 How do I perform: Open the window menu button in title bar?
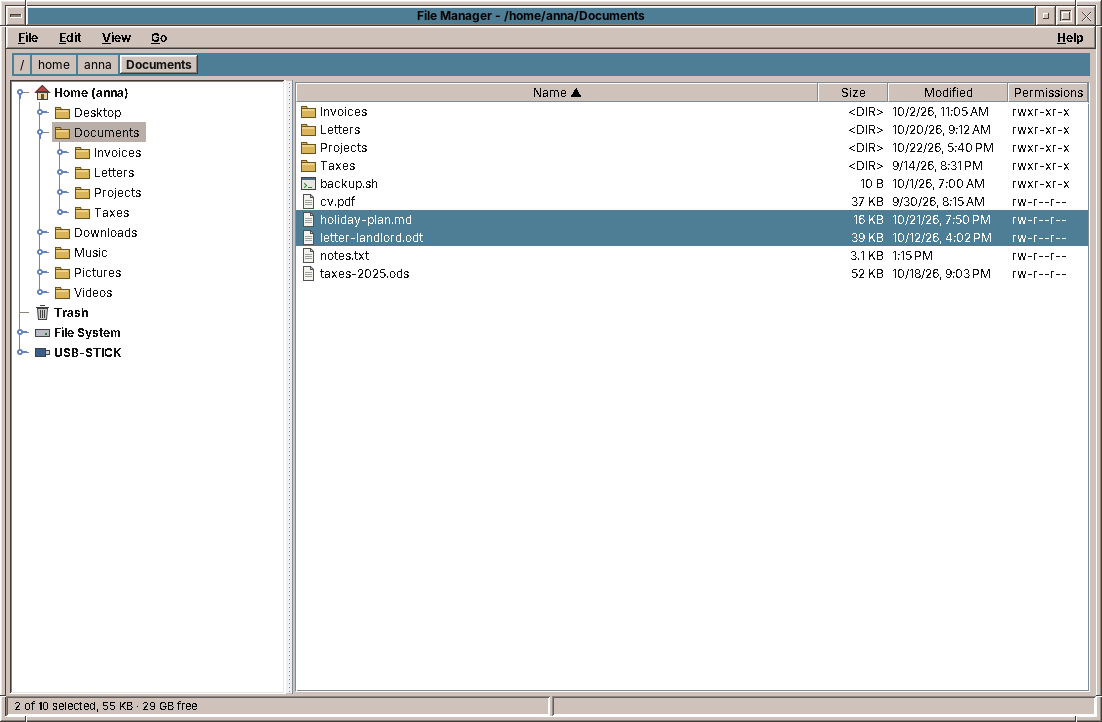tap(15, 15)
